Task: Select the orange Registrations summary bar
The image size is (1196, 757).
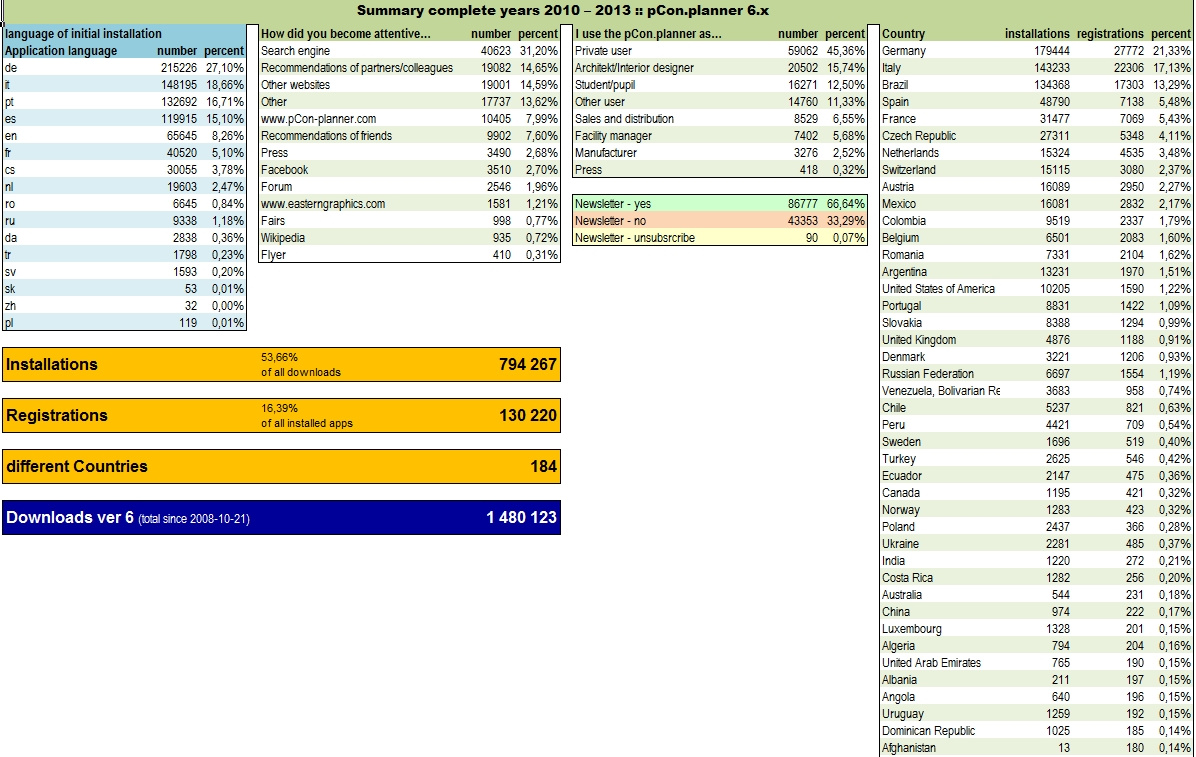Action: click(x=281, y=415)
